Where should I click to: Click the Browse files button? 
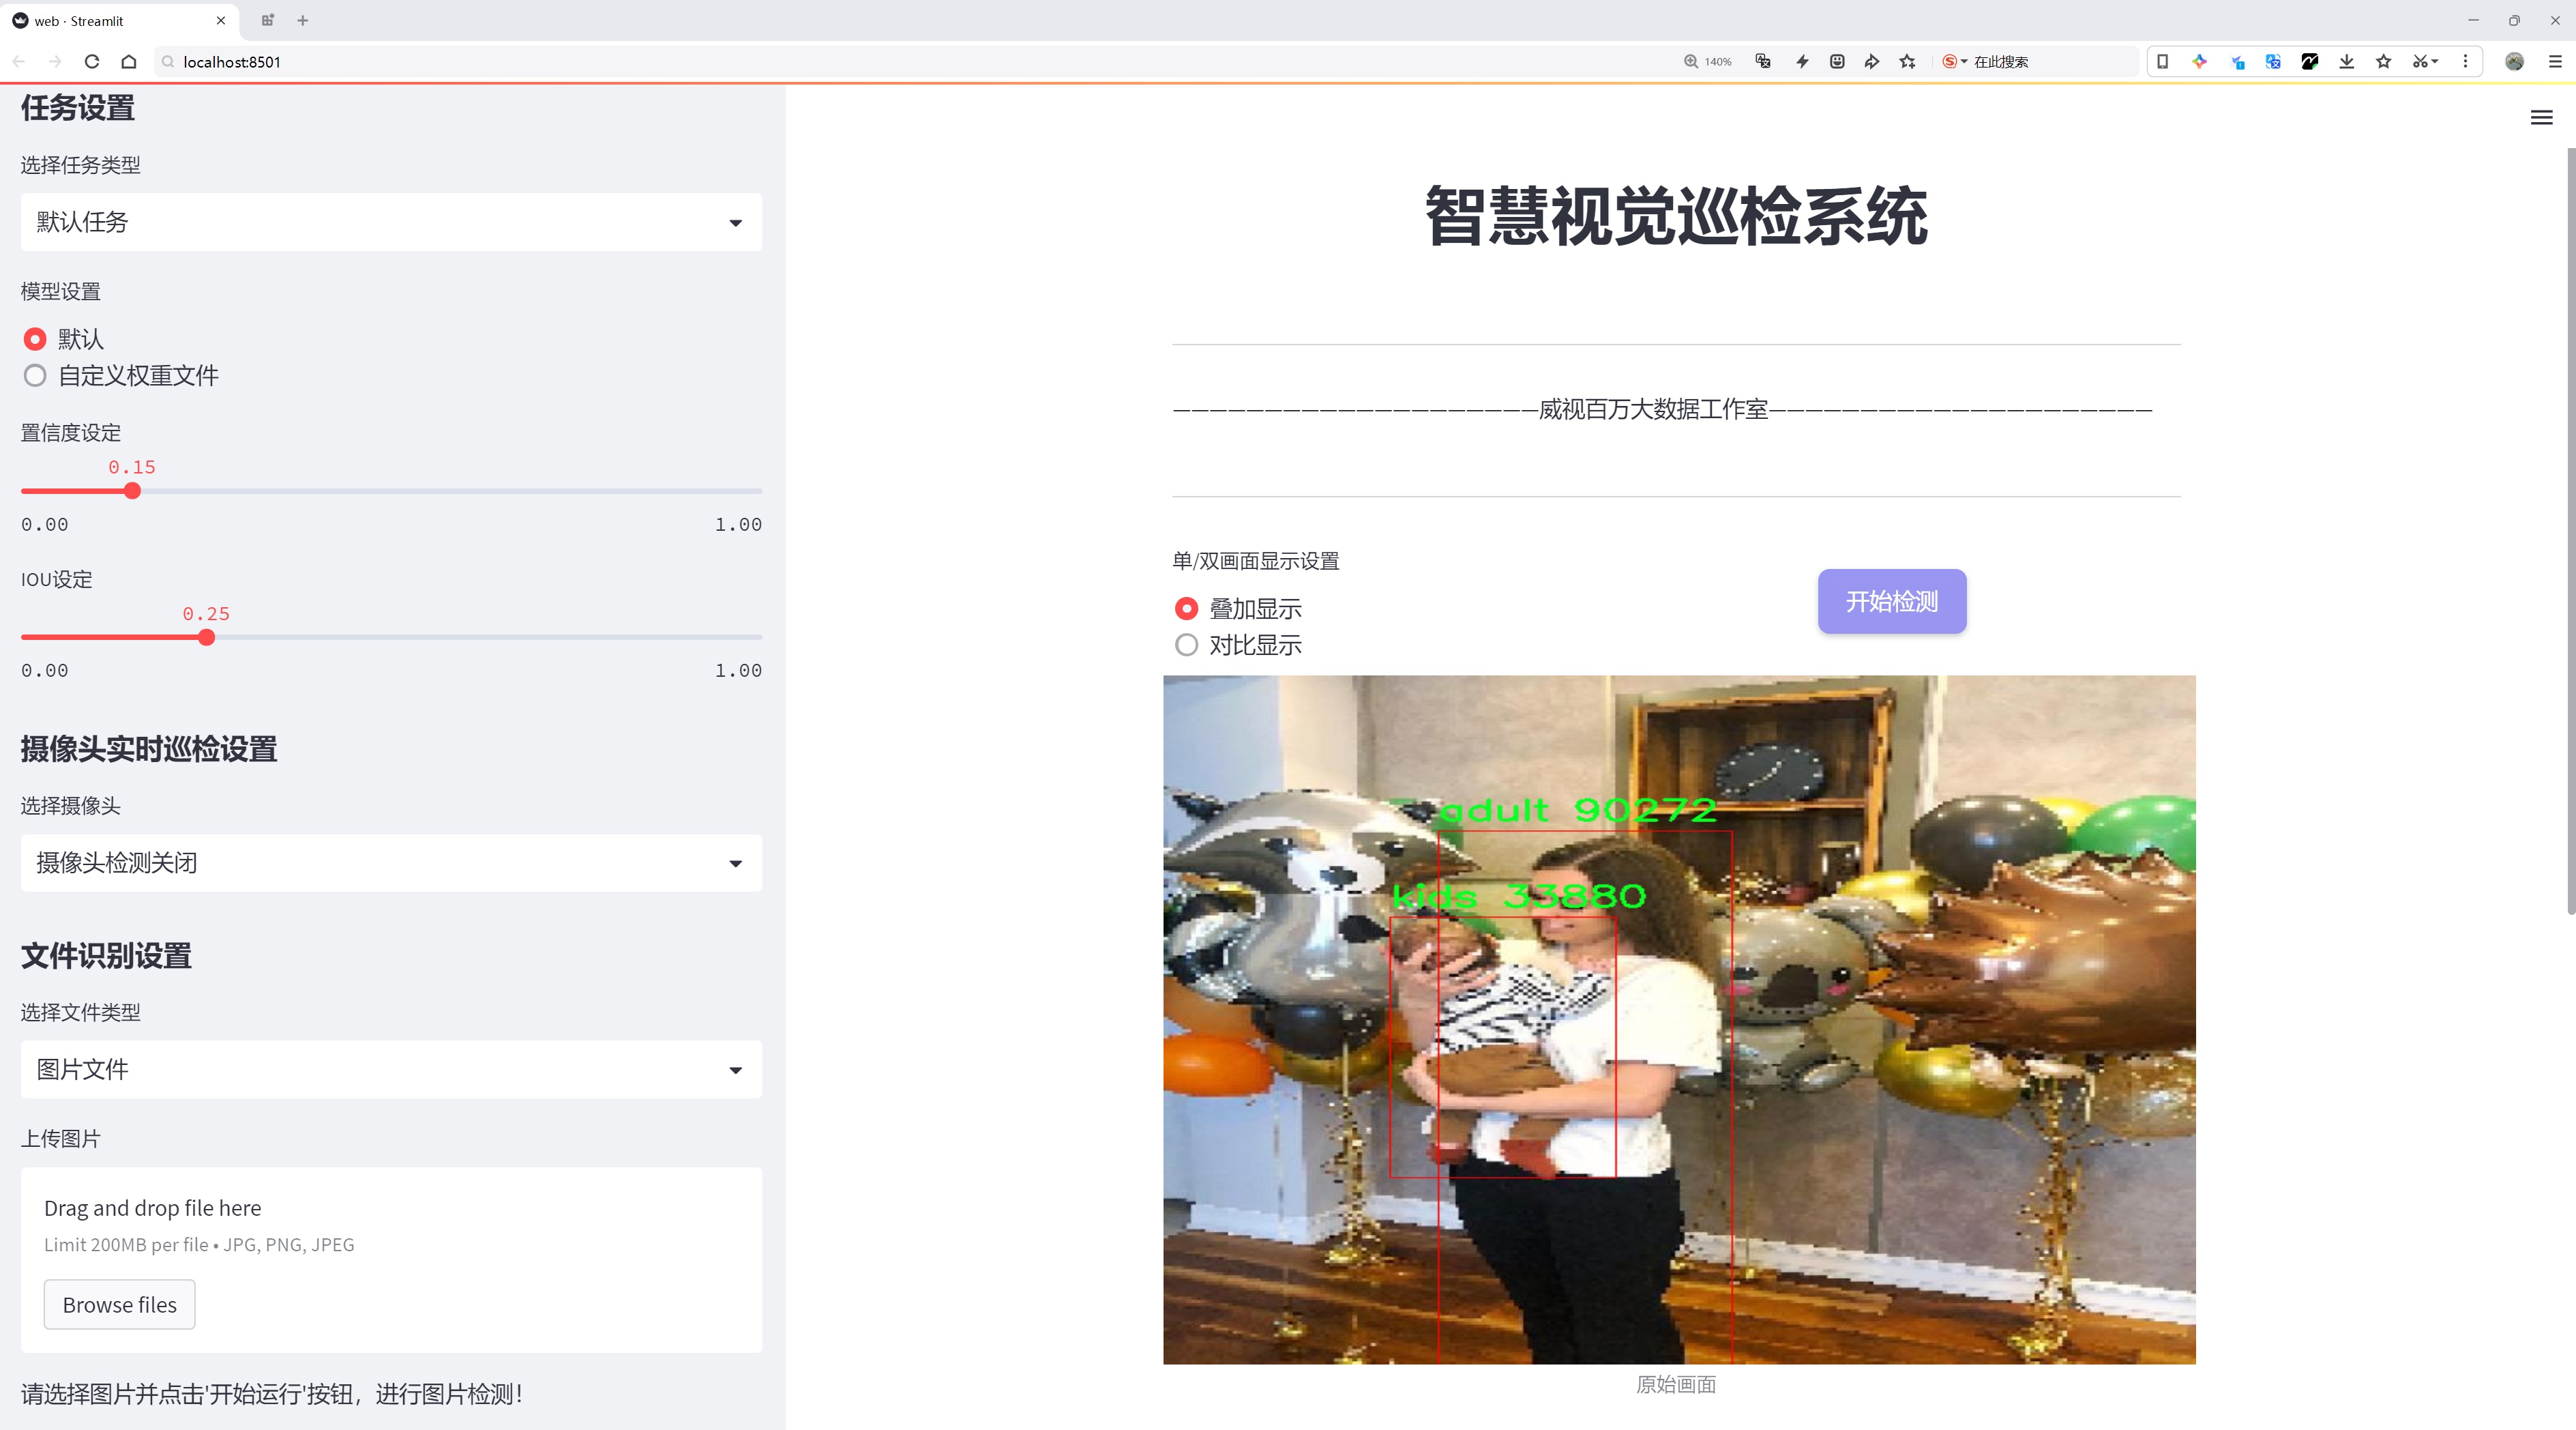(x=119, y=1305)
